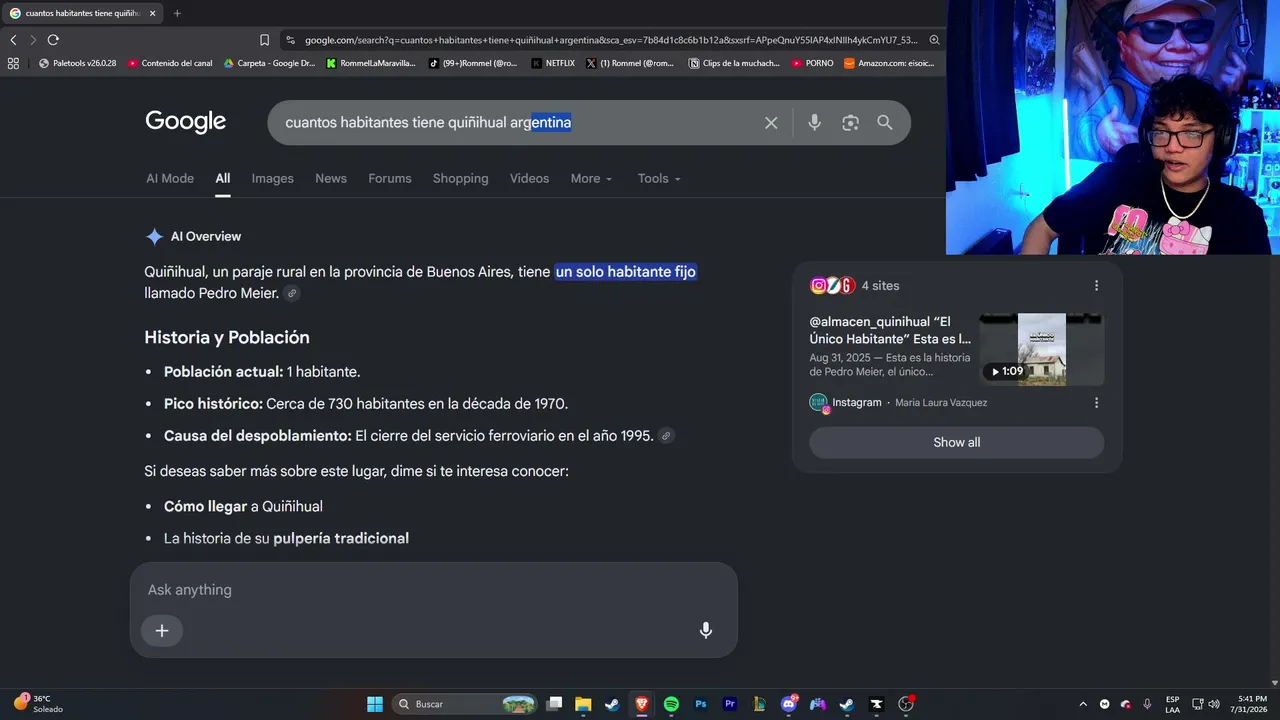Viewport: 1280px width, 720px height.
Task: Open Spotify from the taskbar
Action: [671, 704]
